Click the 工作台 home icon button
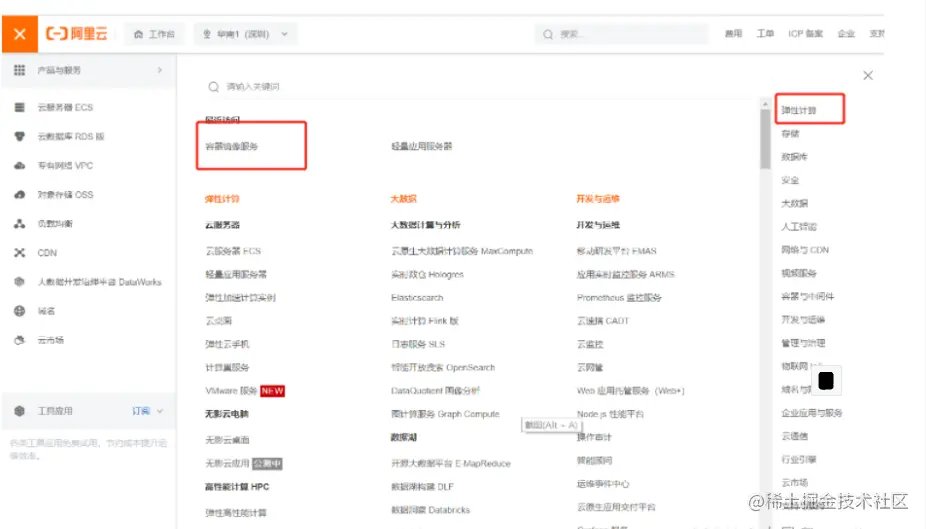This screenshot has height=529, width=926. point(154,34)
